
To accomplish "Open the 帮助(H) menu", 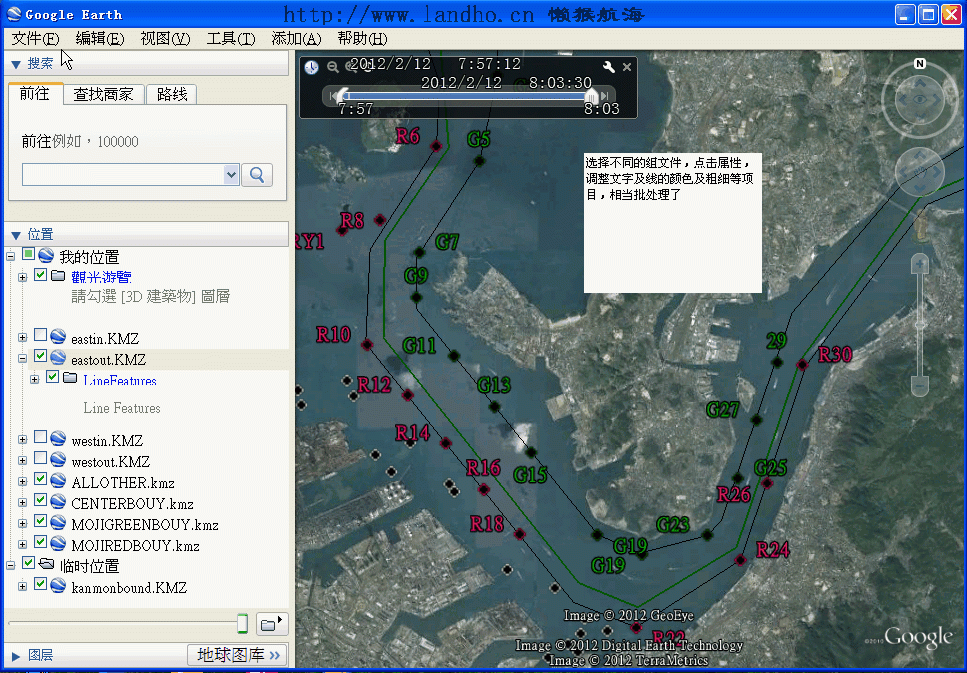I will click(x=362, y=39).
